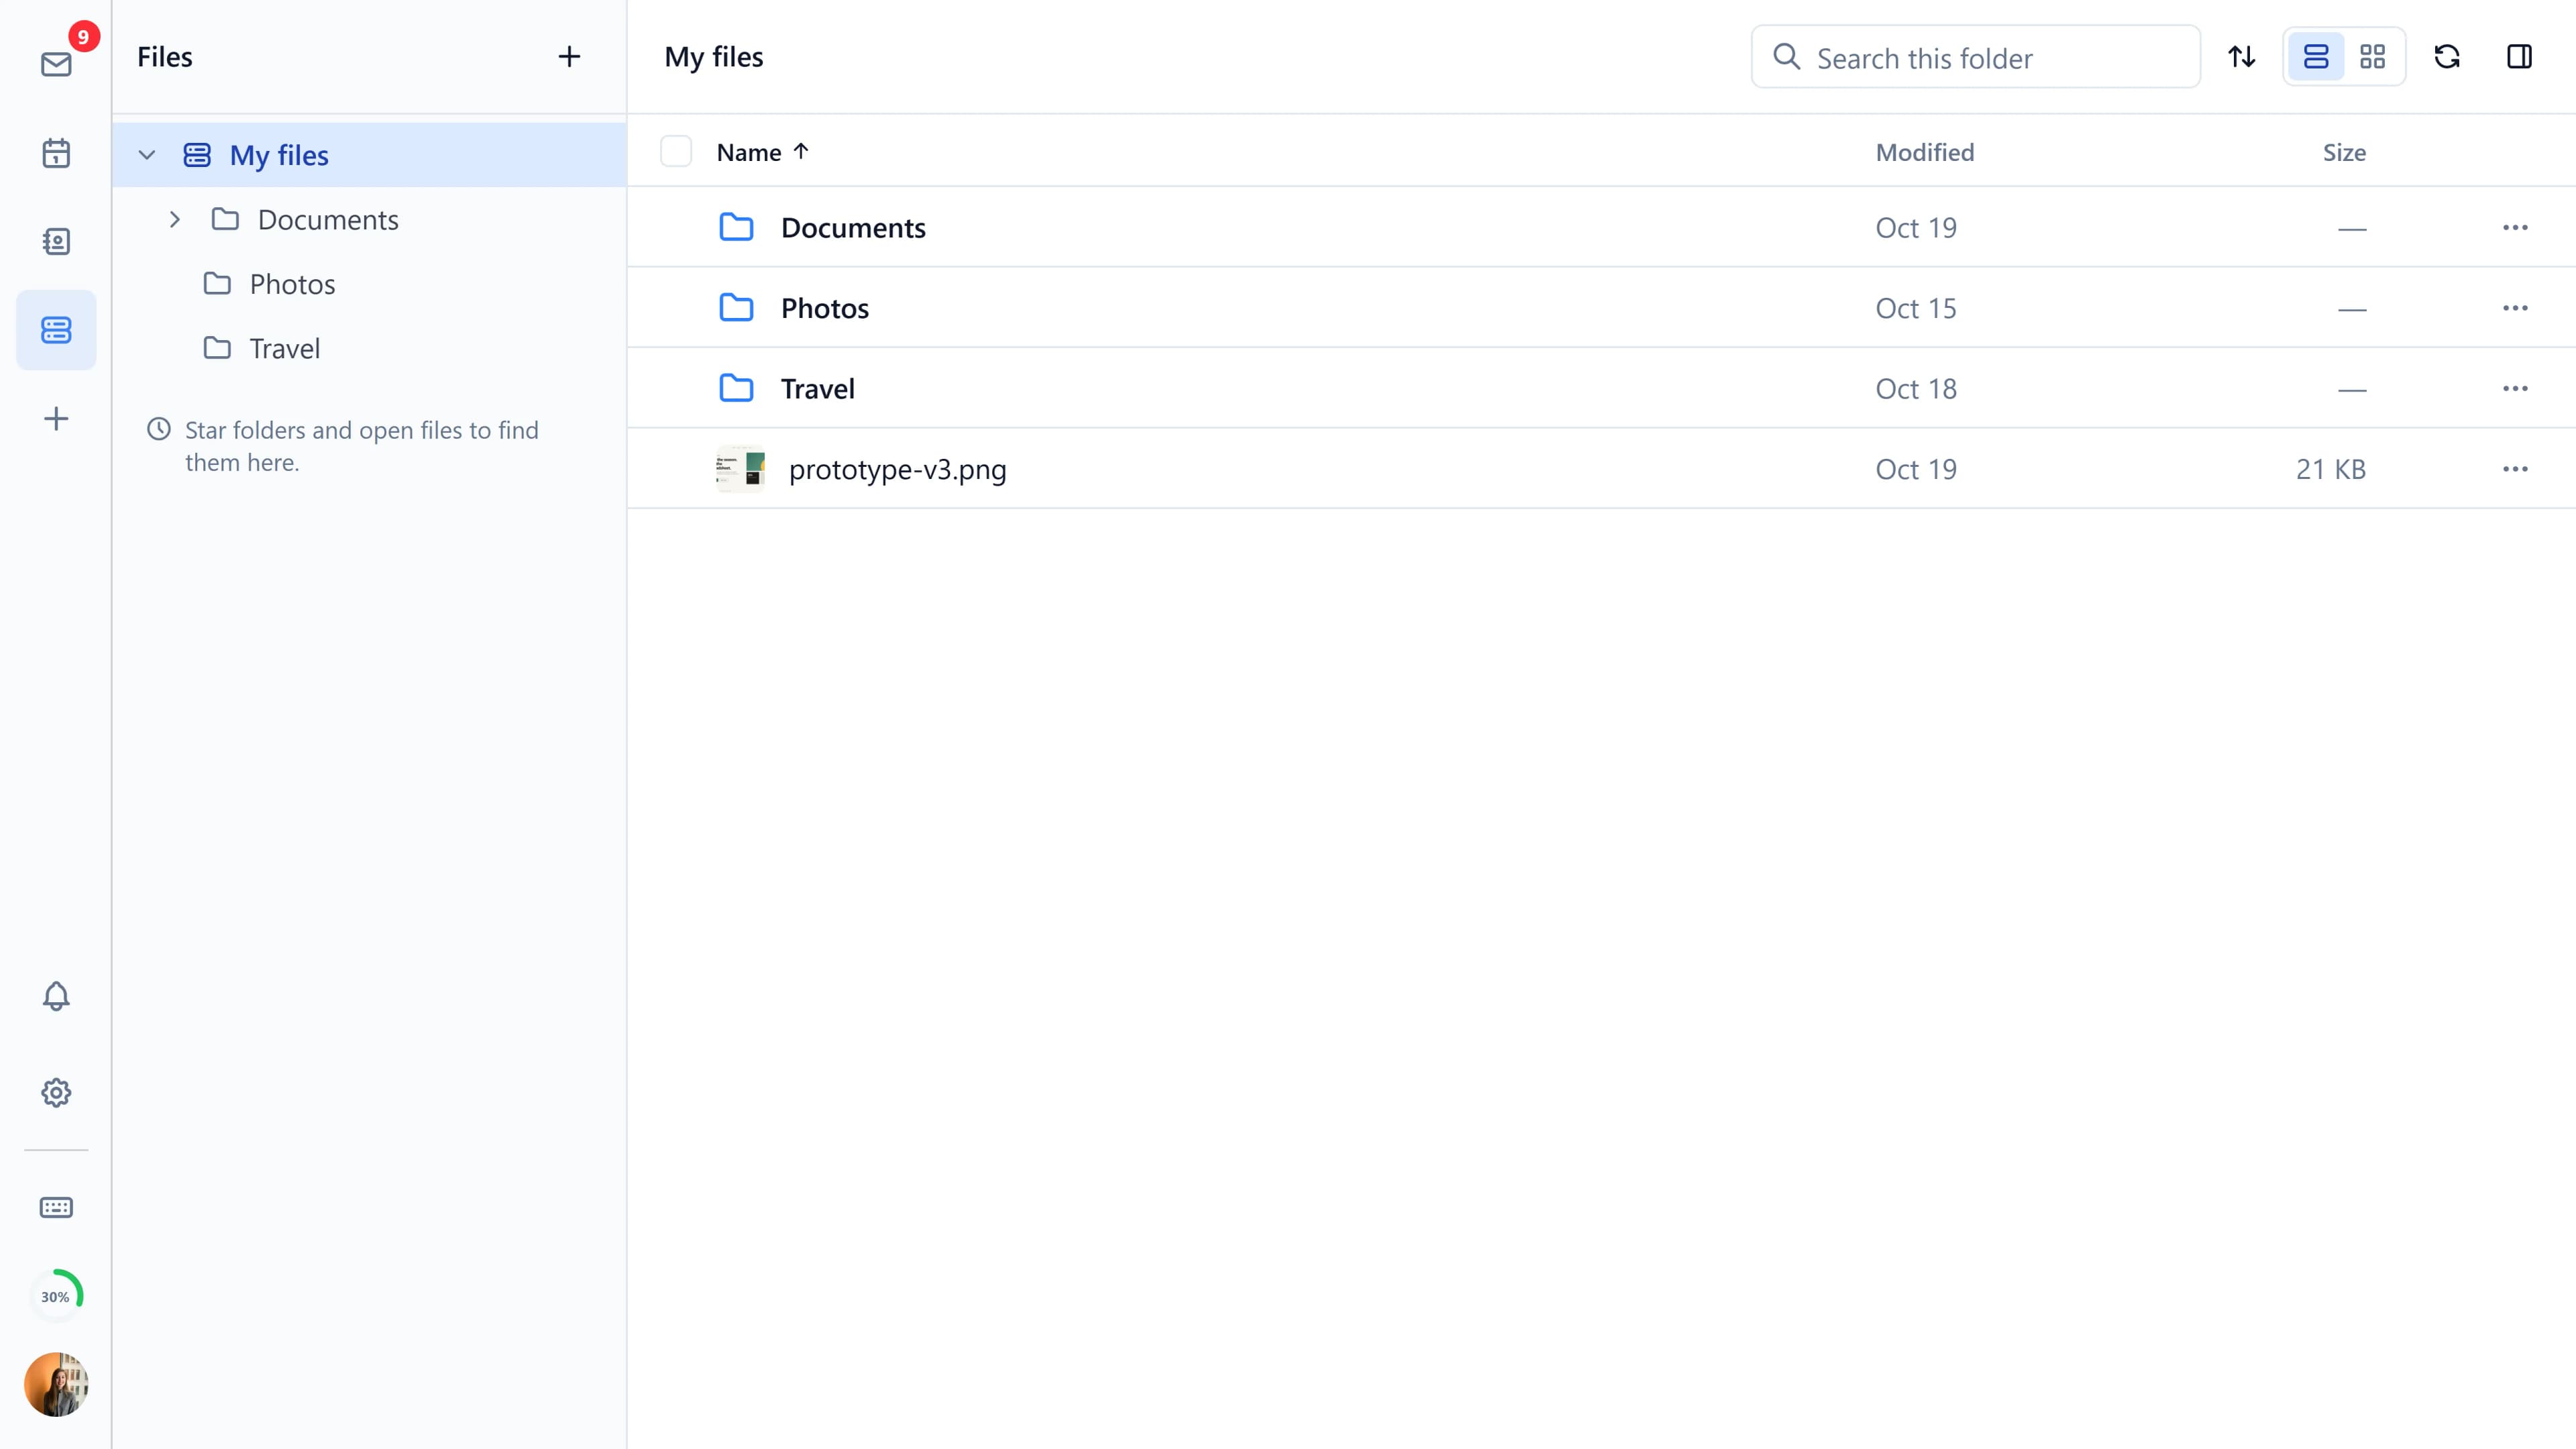Click the My files page title
This screenshot has height=1449, width=2576.
click(x=713, y=57)
